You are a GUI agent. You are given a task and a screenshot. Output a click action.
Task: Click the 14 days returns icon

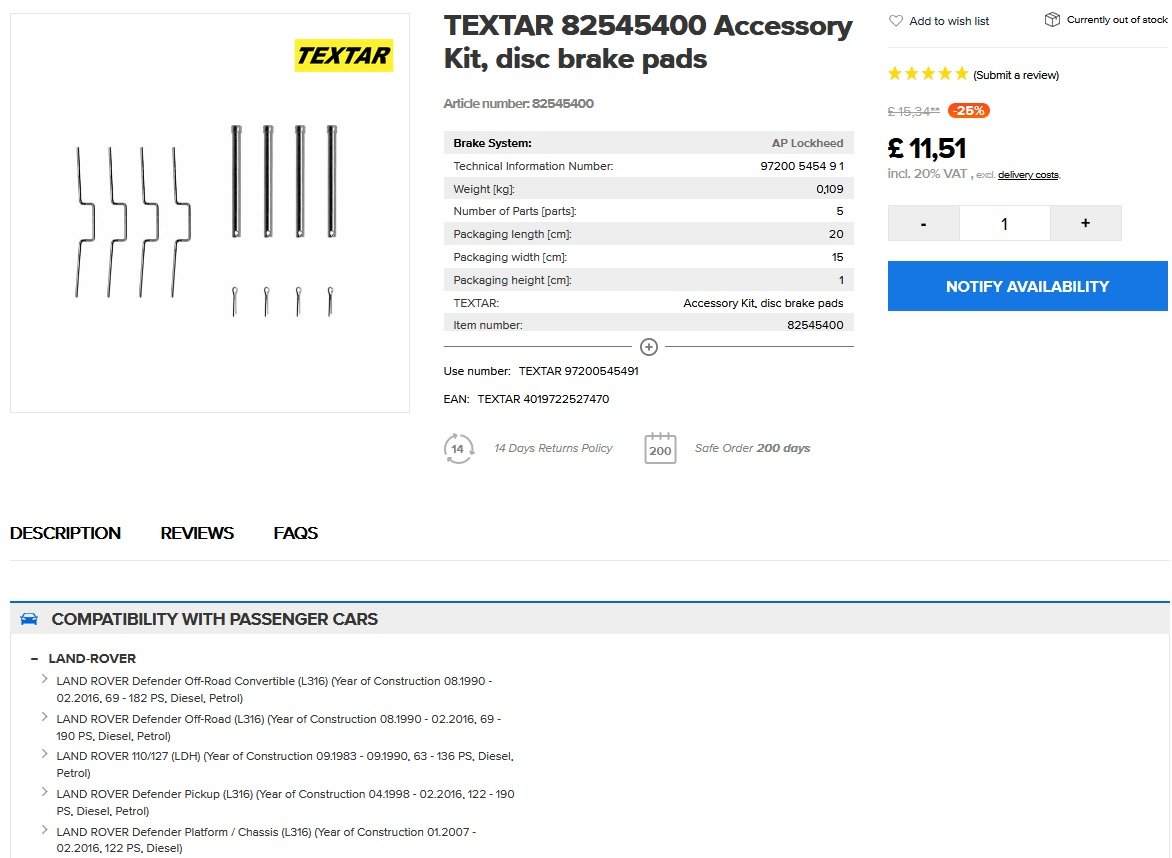458,448
